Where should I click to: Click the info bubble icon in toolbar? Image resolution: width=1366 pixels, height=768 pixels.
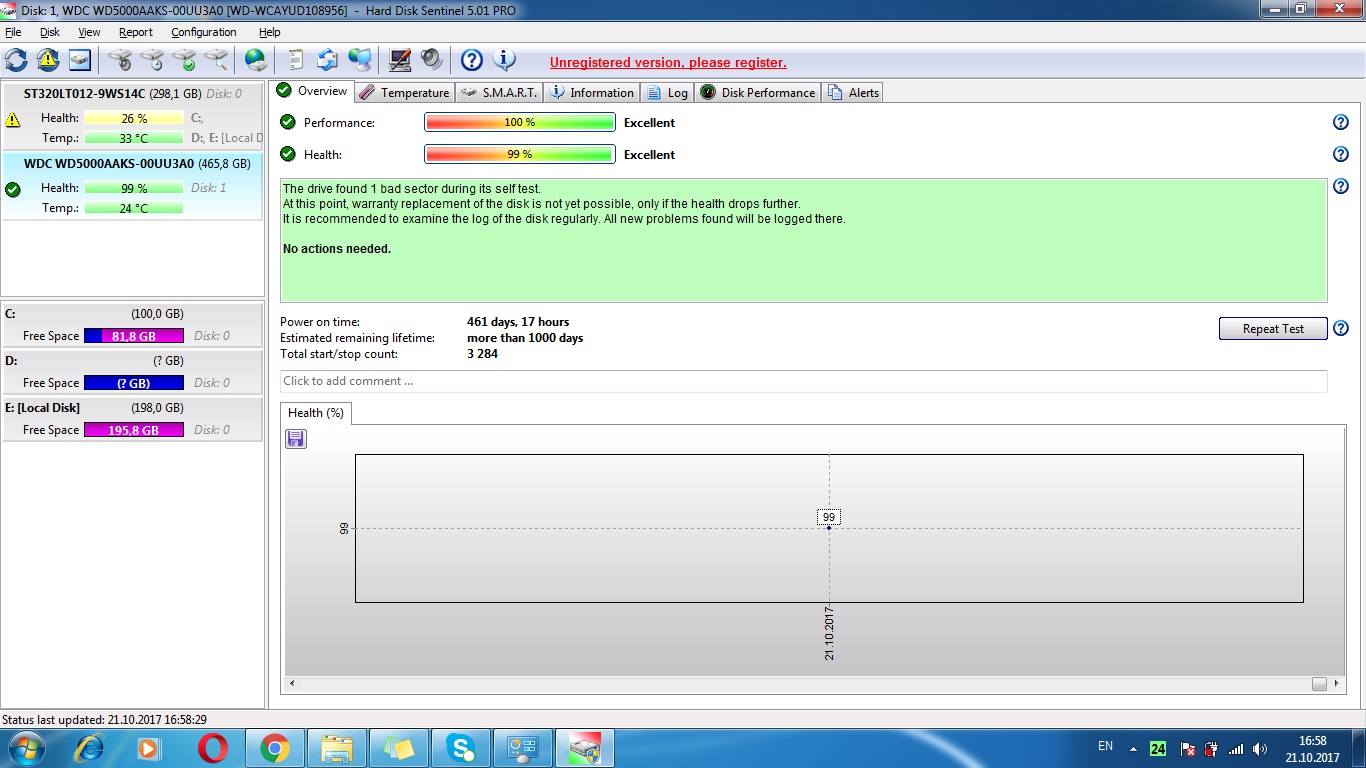(505, 60)
